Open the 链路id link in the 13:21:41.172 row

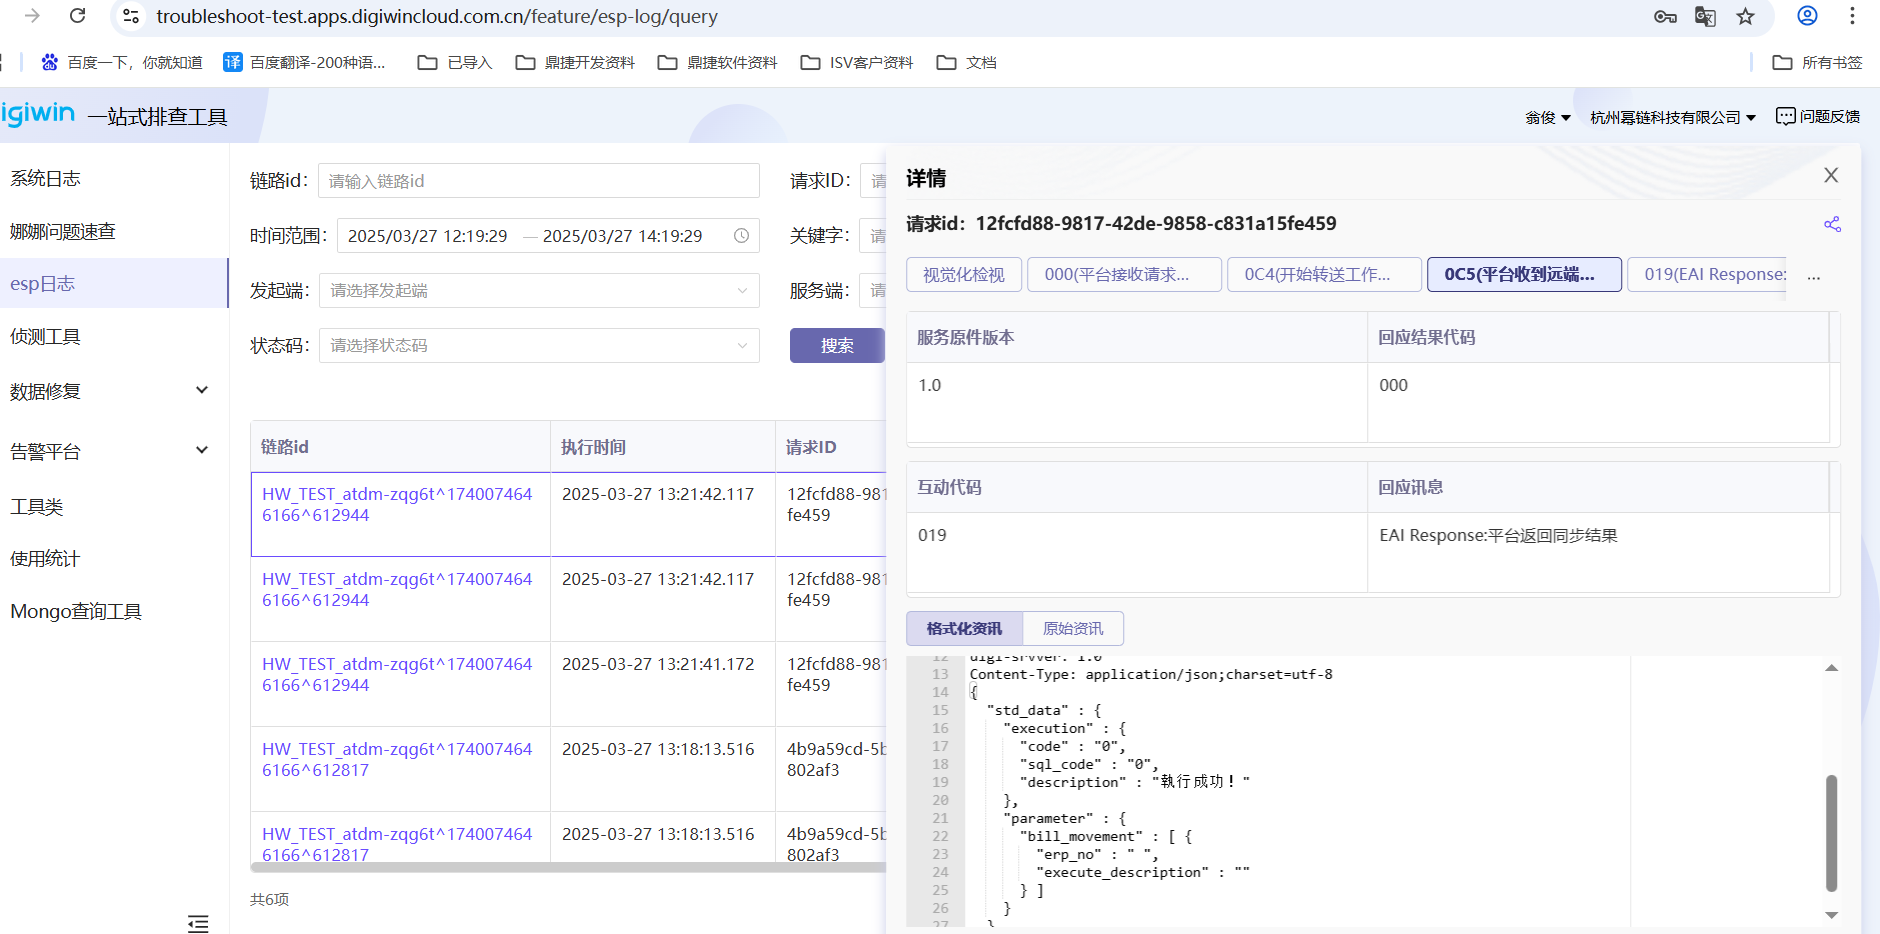point(397,674)
